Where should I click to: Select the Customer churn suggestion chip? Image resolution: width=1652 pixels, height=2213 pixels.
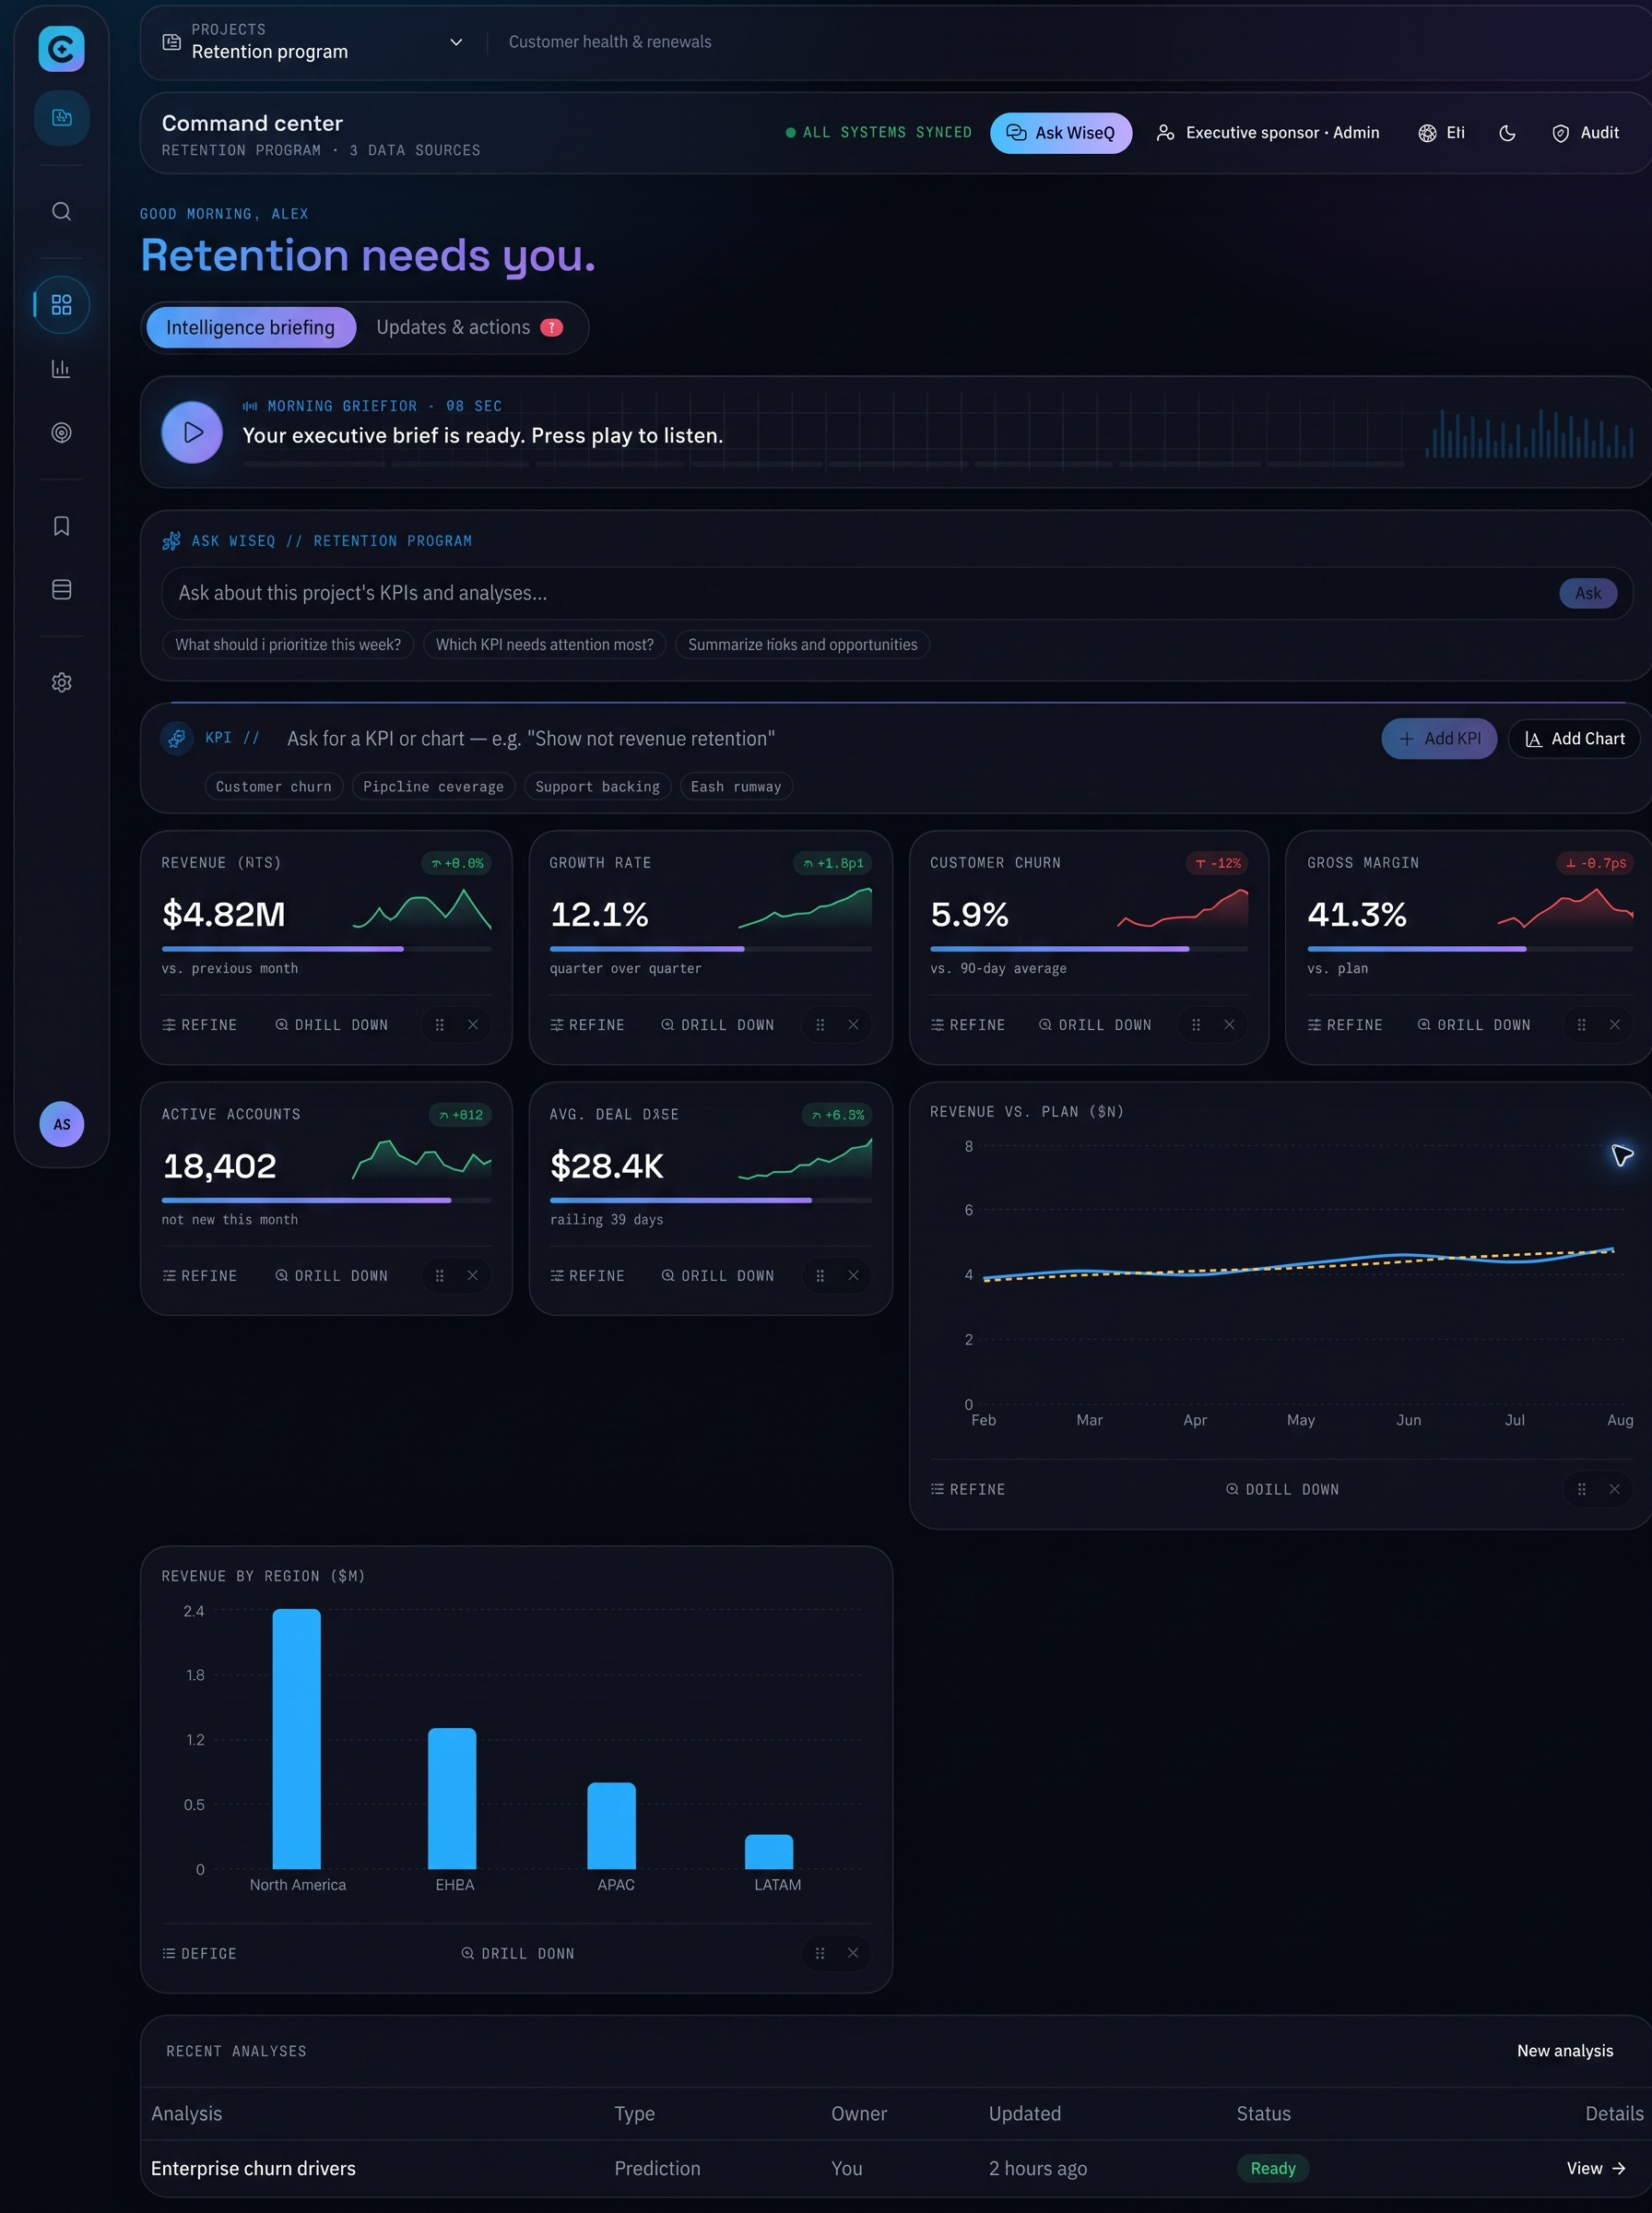click(x=274, y=786)
